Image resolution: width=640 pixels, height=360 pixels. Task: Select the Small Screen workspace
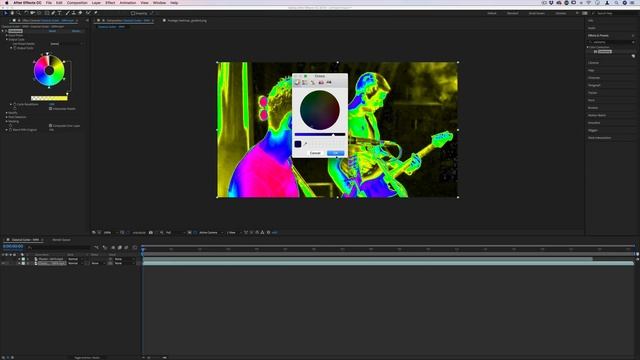point(537,13)
